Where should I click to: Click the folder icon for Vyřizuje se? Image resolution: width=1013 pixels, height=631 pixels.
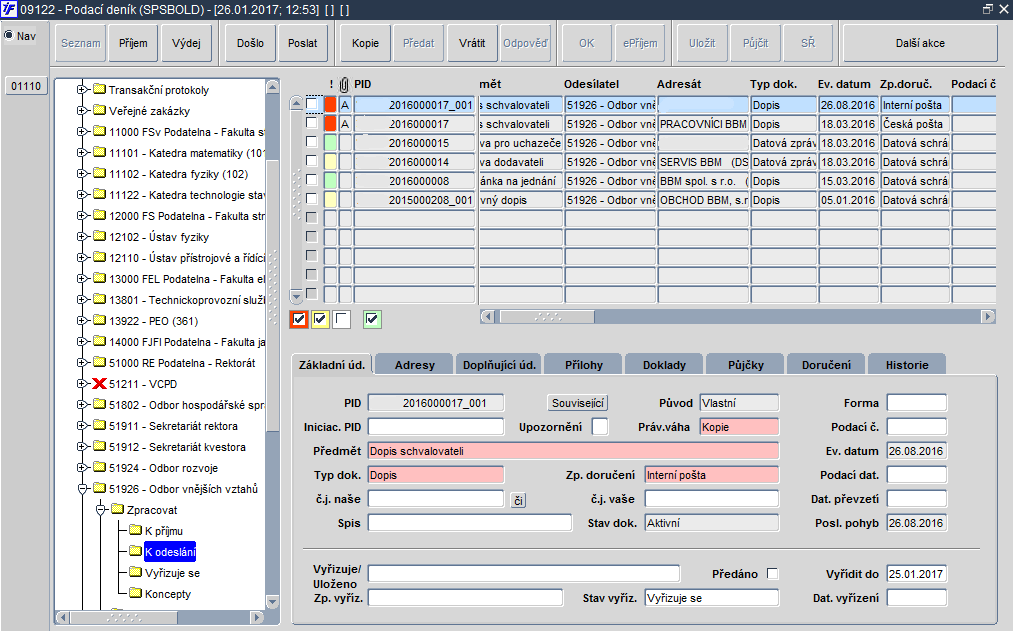point(135,573)
